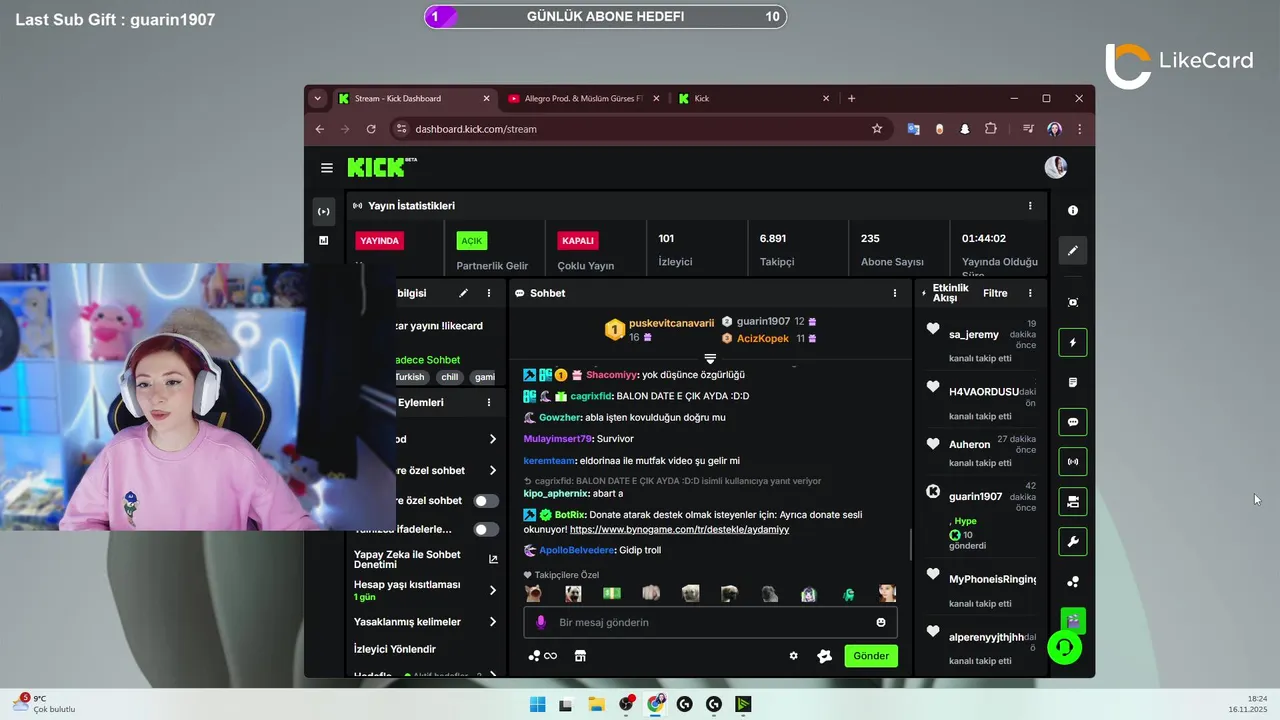
Task: Bookmark page with the star icon
Action: 877,129
